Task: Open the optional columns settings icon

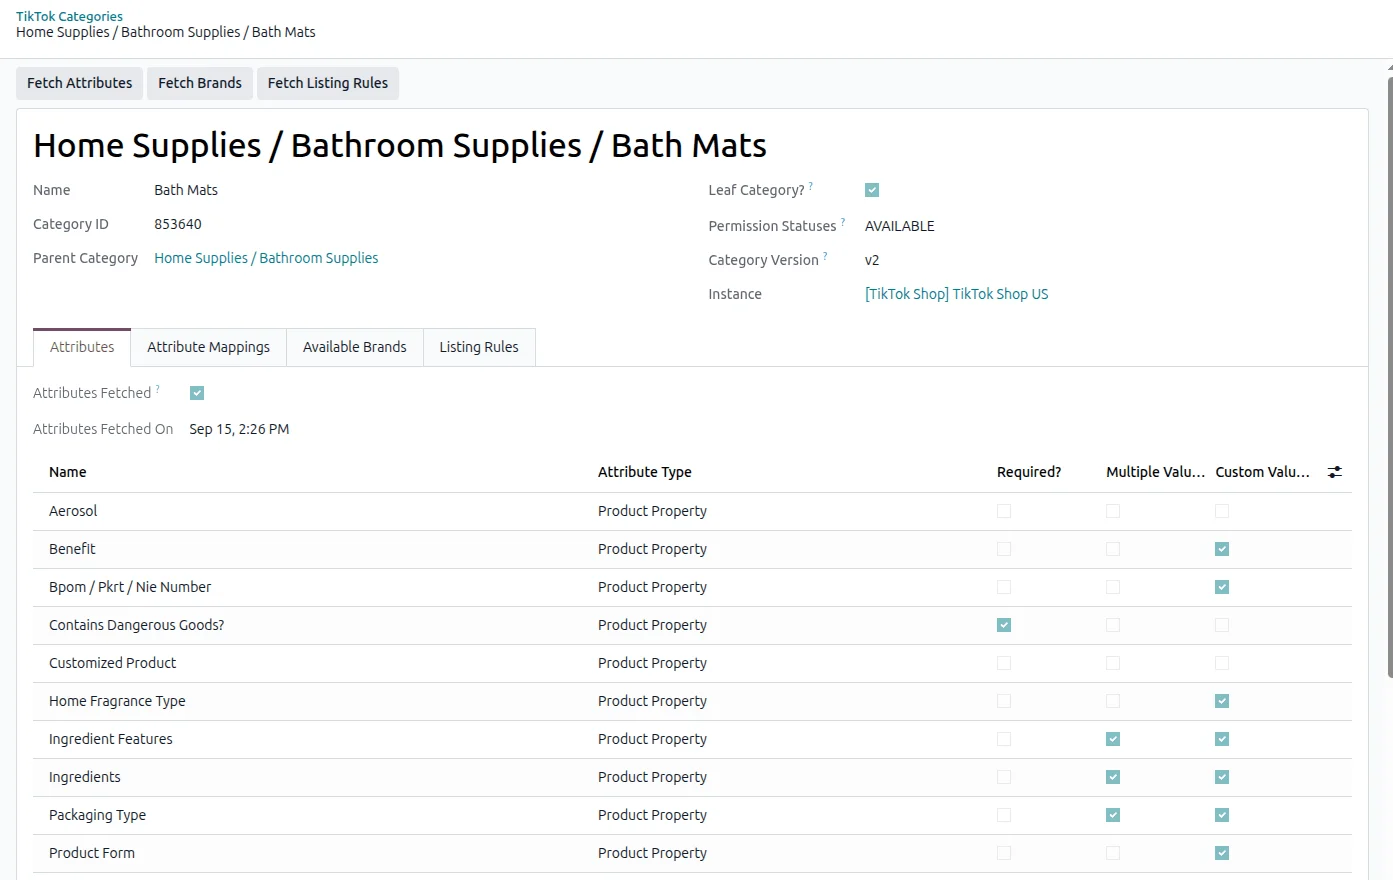Action: 1335,472
